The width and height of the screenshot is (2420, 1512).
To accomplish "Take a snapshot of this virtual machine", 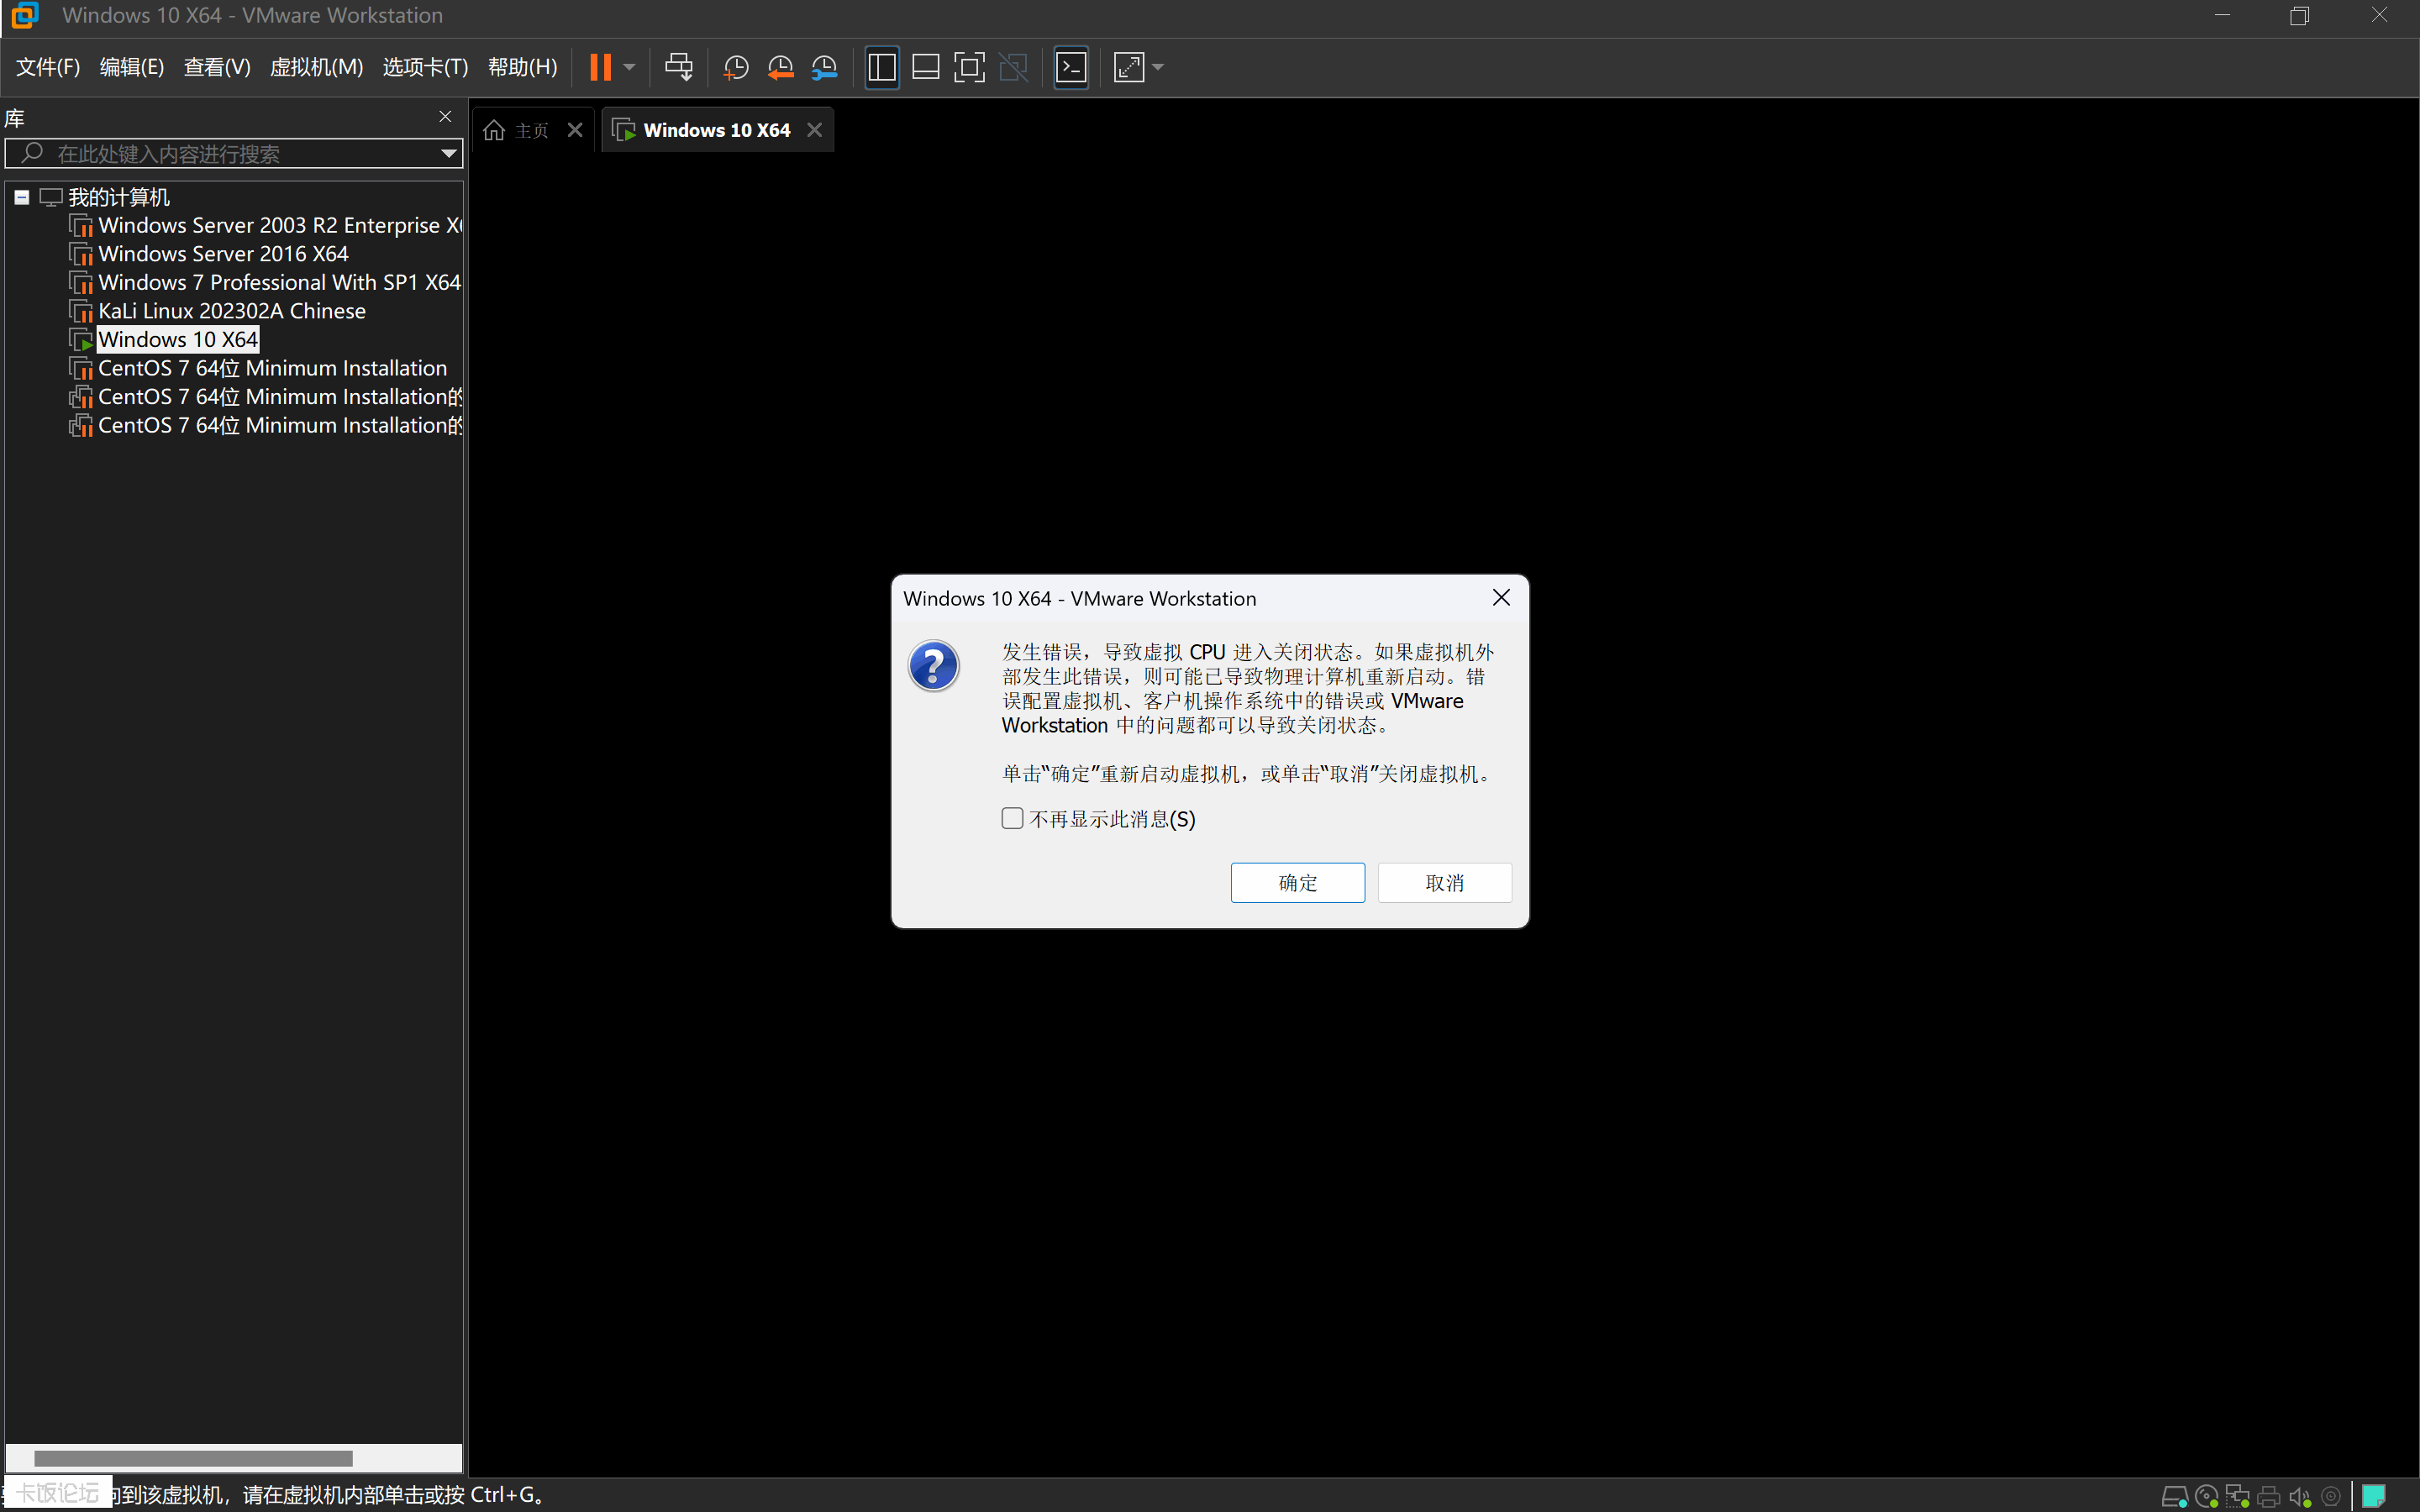I will (736, 67).
